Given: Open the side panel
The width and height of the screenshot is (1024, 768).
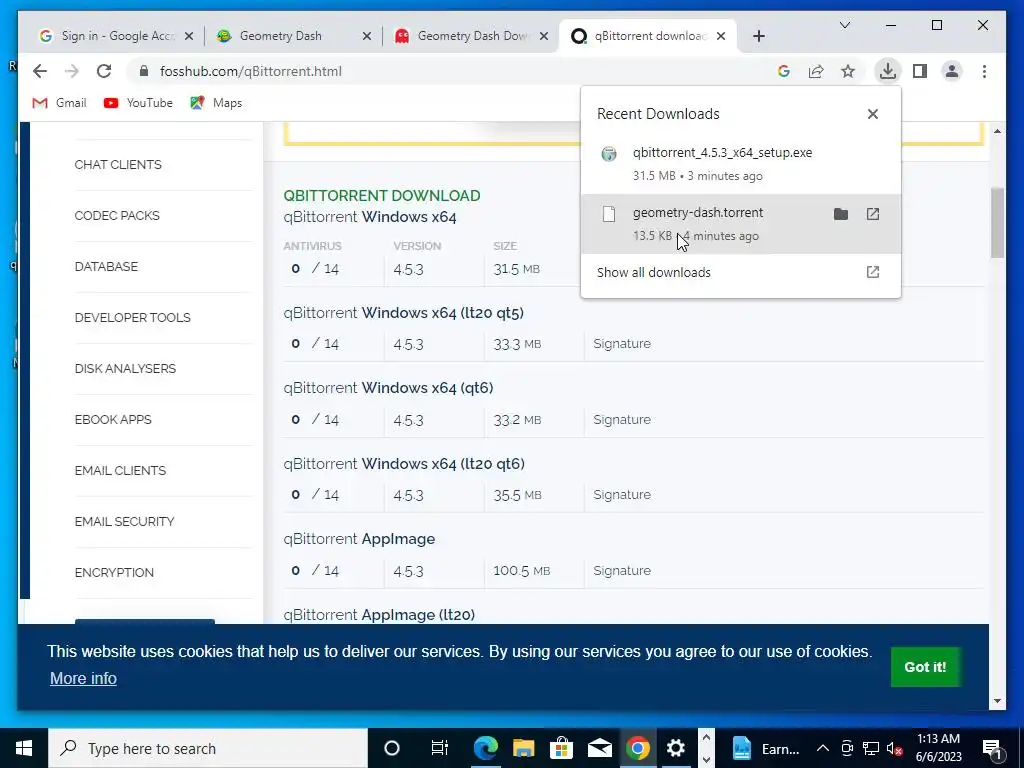Looking at the screenshot, I should [920, 71].
